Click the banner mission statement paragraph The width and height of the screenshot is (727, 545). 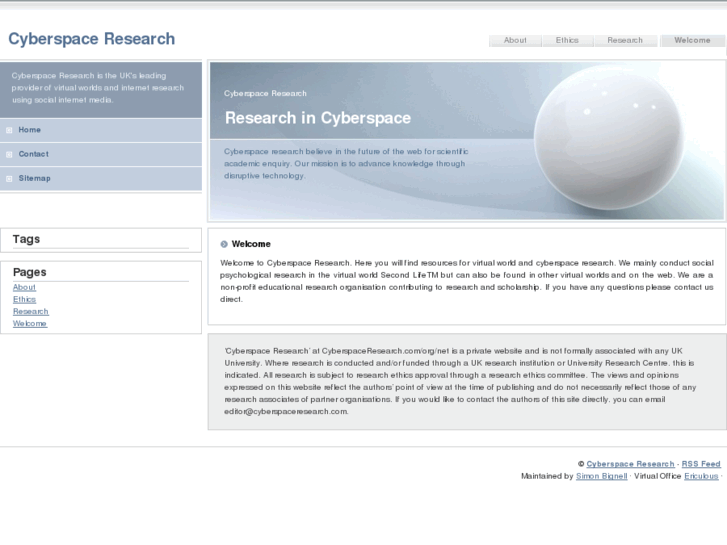click(x=346, y=164)
